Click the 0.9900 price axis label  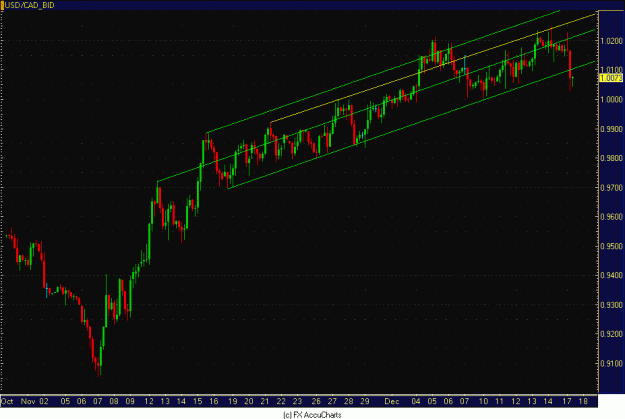611,129
